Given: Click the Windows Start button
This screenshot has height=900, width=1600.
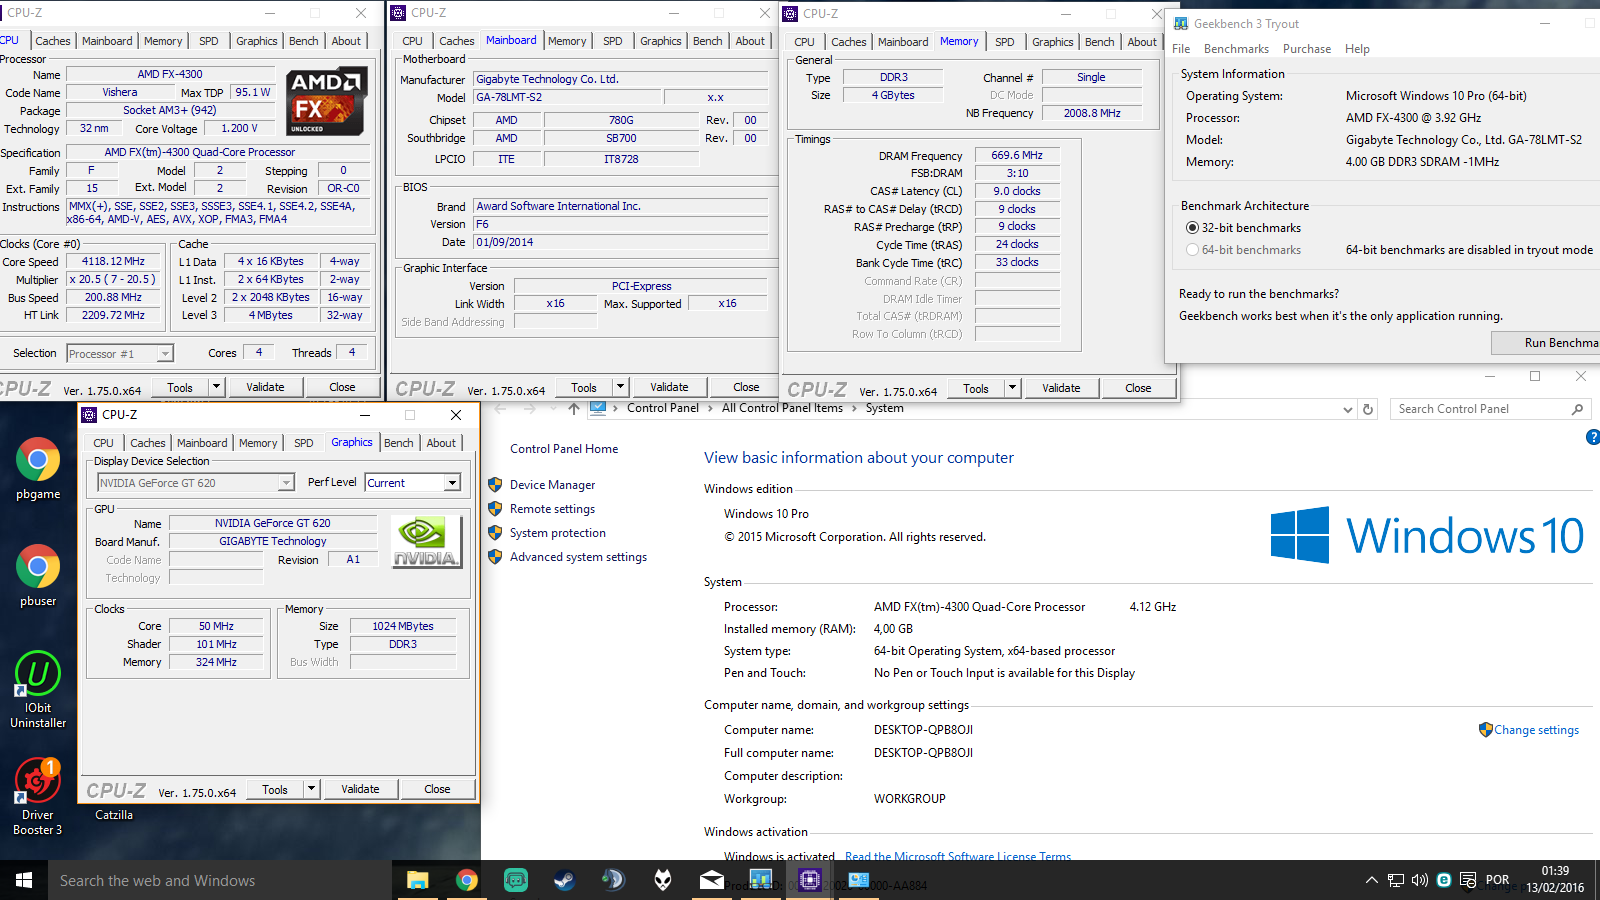Looking at the screenshot, I should tap(24, 880).
